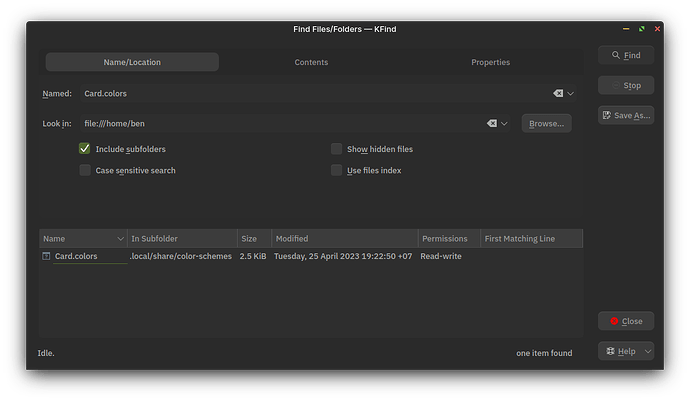
Task: Click the Tuesday, 25 April 2023 date cell
Action: (343, 256)
